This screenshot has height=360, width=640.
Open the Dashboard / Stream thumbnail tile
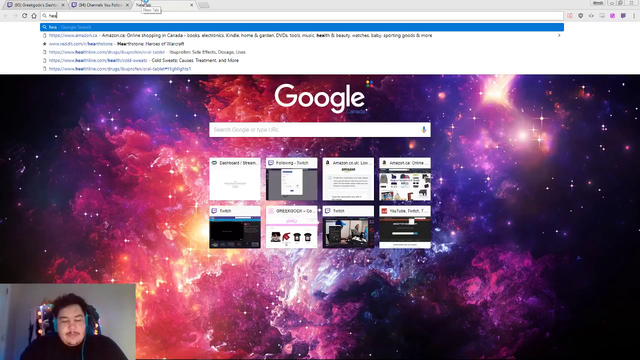(x=235, y=179)
